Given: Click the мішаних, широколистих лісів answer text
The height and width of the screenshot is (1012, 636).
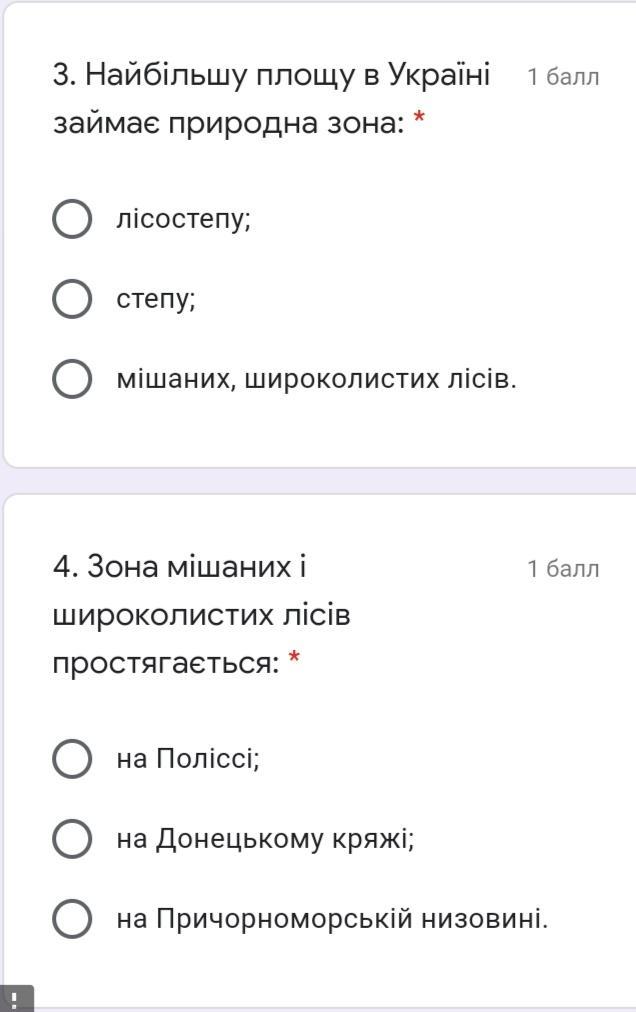Looking at the screenshot, I should pos(316,379).
